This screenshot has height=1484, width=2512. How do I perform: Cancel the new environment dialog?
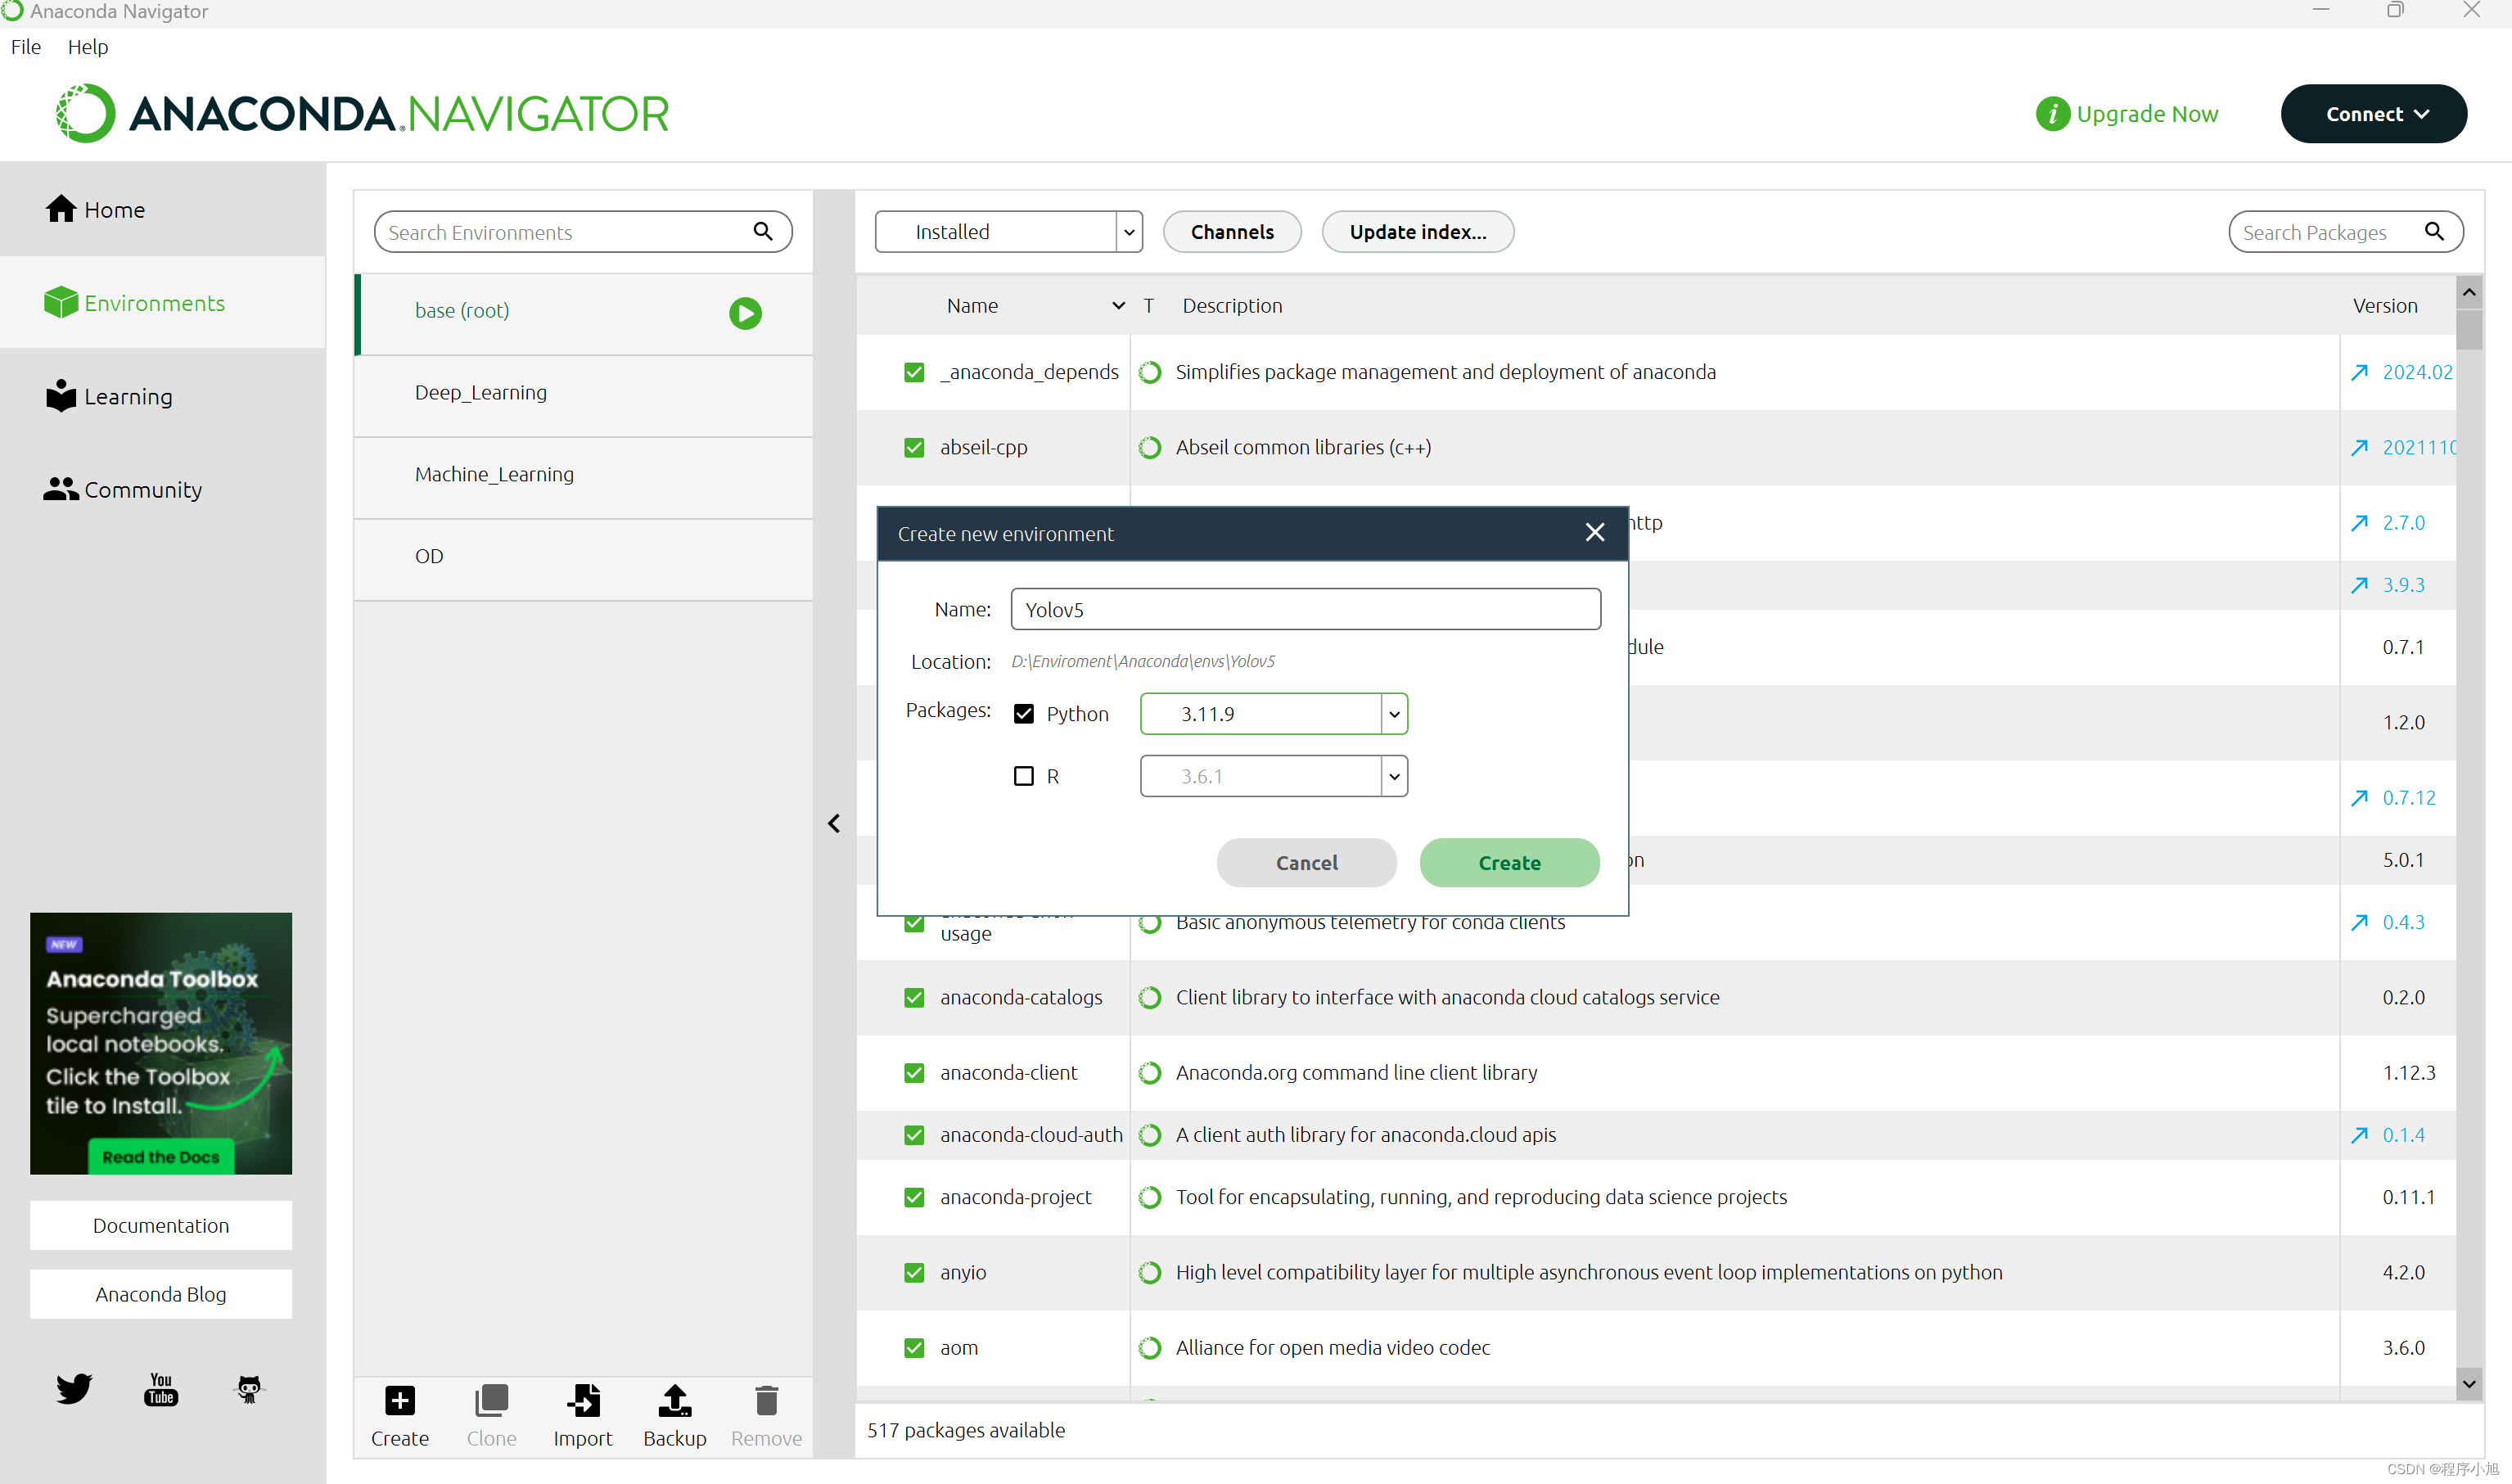(x=1306, y=862)
